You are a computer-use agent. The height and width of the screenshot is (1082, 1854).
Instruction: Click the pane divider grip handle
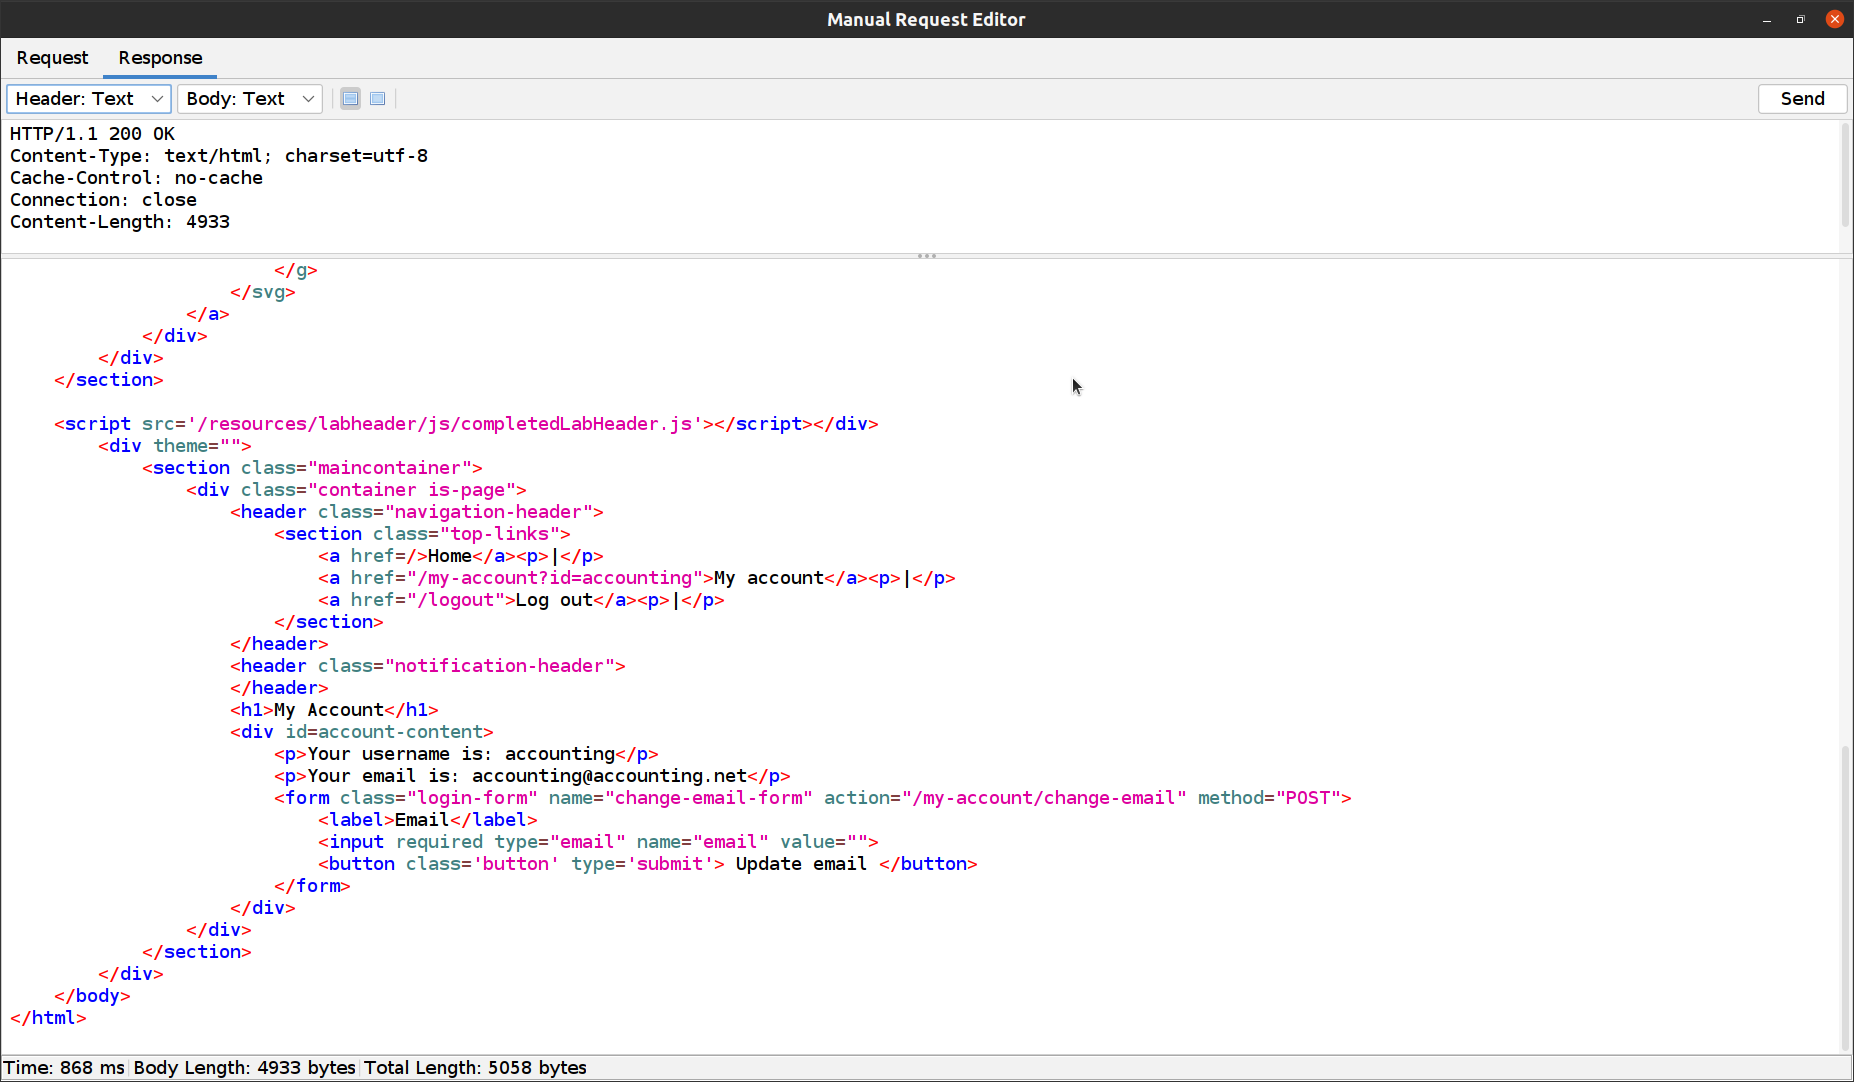point(926,256)
